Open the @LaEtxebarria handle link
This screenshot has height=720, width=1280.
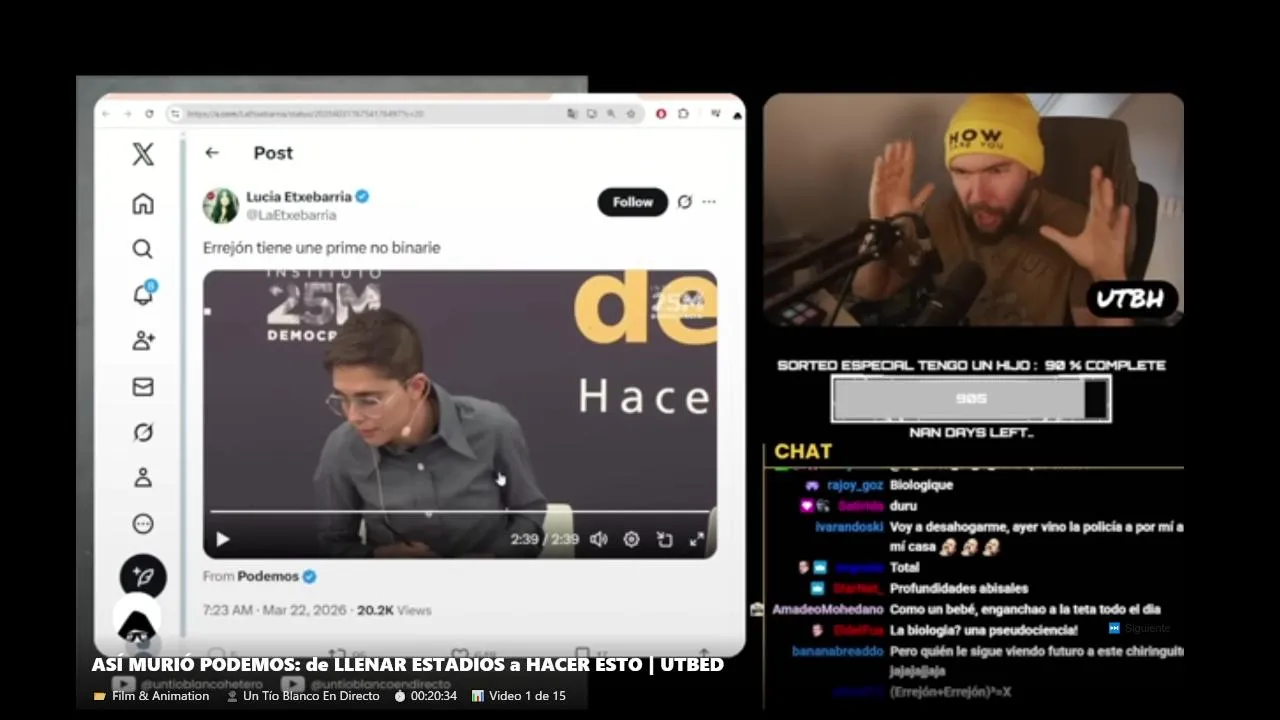291,215
